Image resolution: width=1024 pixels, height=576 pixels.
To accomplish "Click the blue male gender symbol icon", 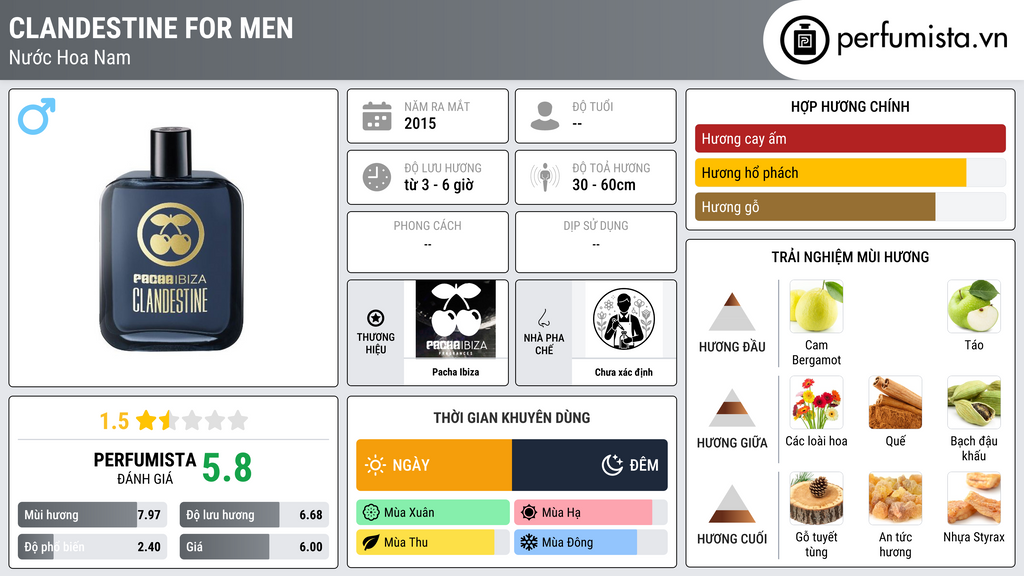I will coord(37,116).
